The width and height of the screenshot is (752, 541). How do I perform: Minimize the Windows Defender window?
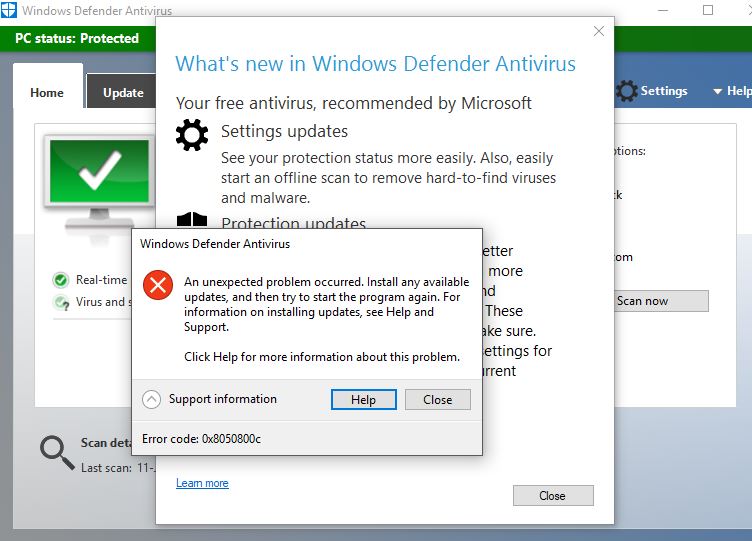pos(663,10)
